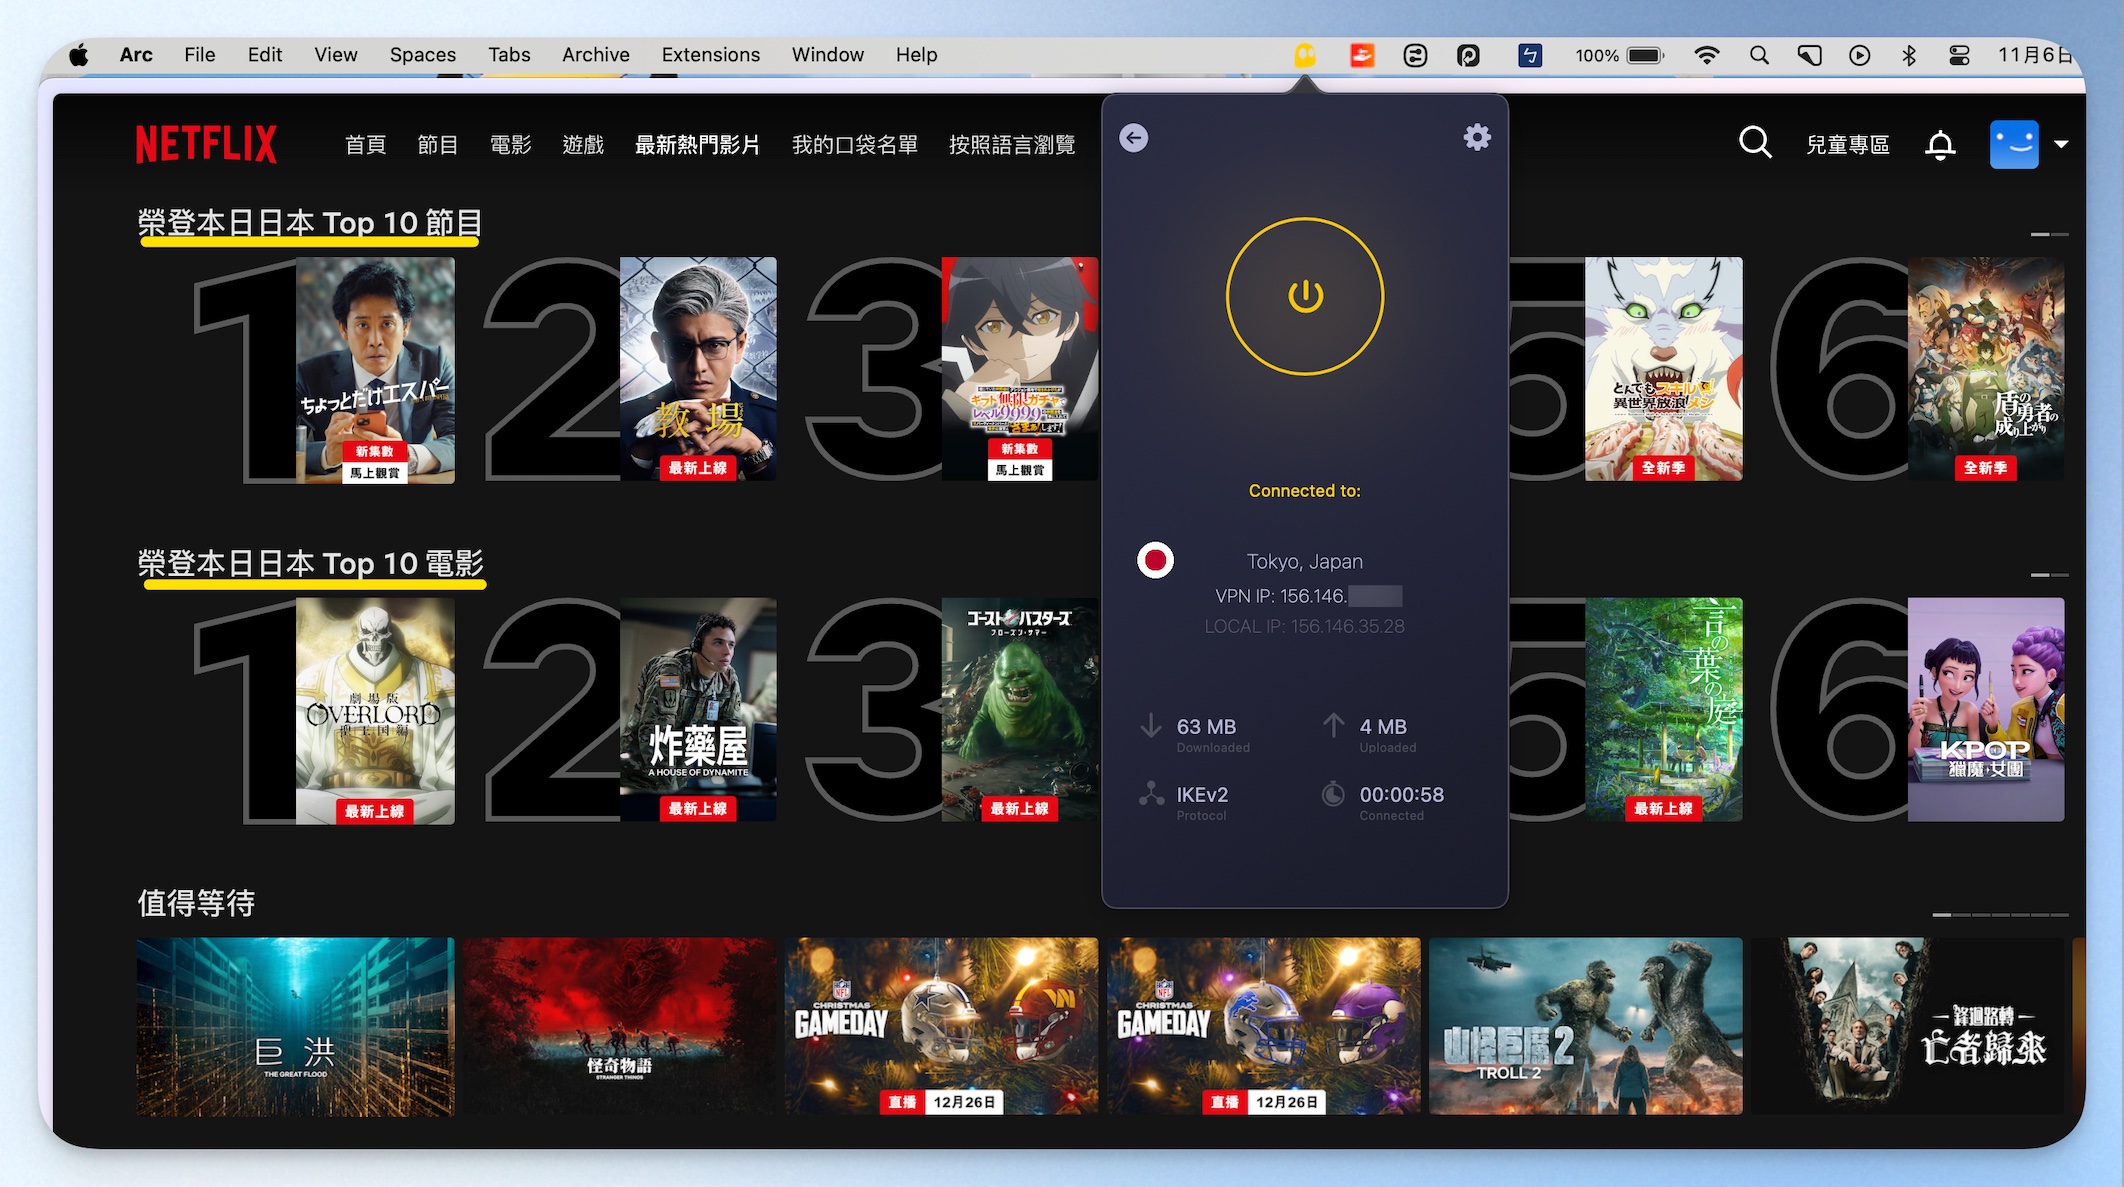Open the 遊戲 games section

point(583,145)
